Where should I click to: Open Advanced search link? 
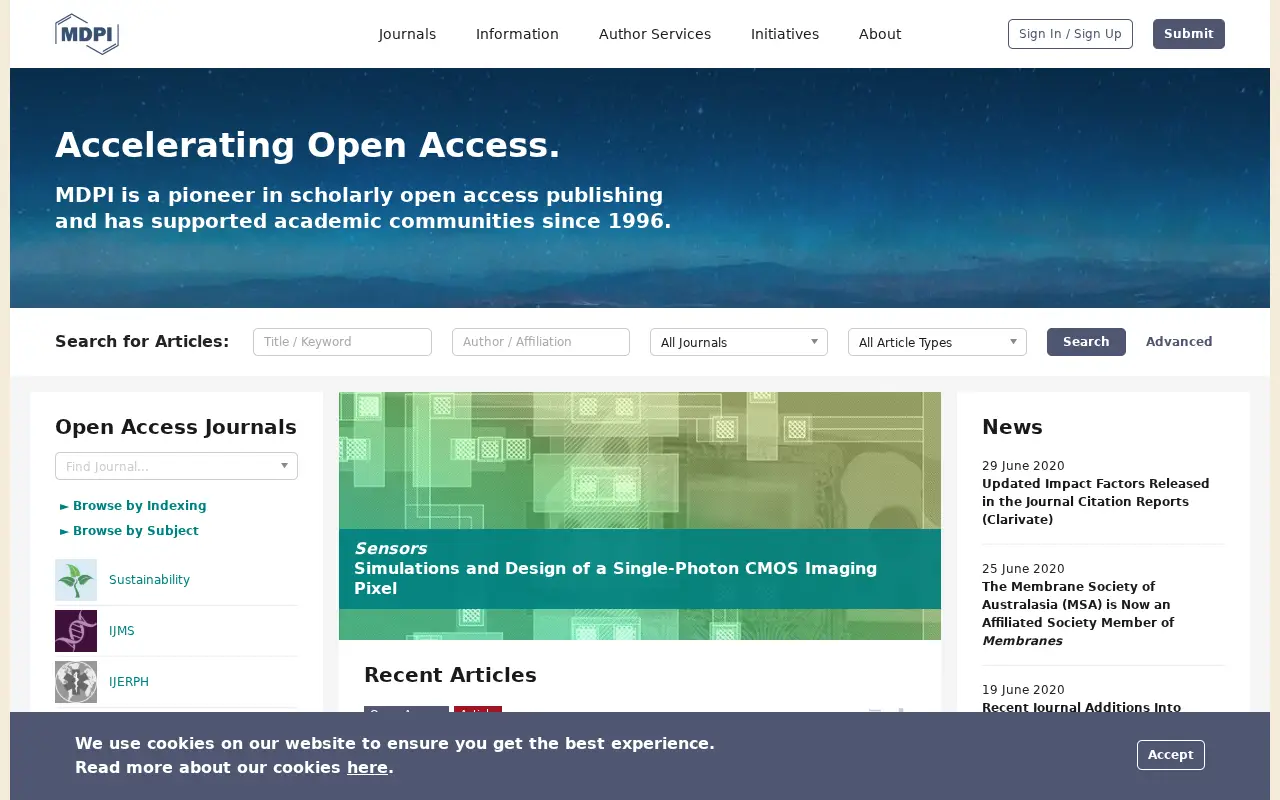[1179, 342]
